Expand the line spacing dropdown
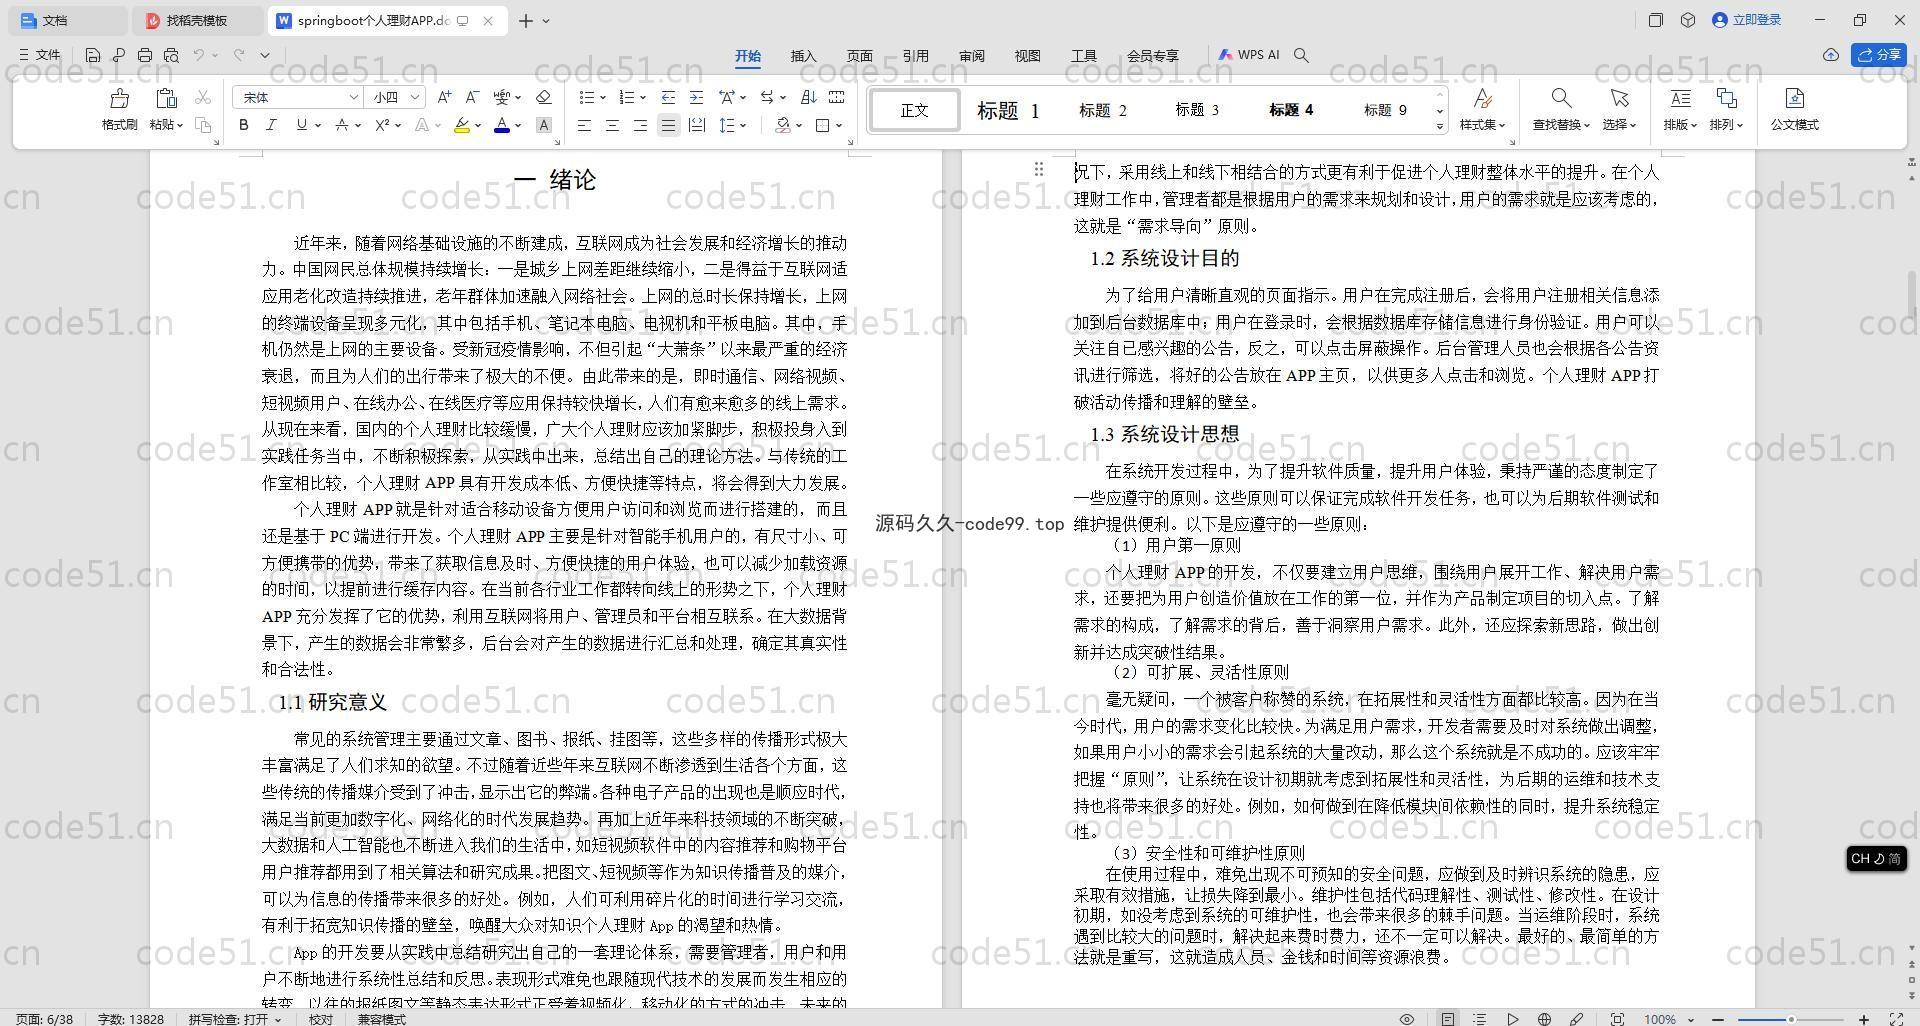This screenshot has width=1920, height=1026. [x=743, y=125]
